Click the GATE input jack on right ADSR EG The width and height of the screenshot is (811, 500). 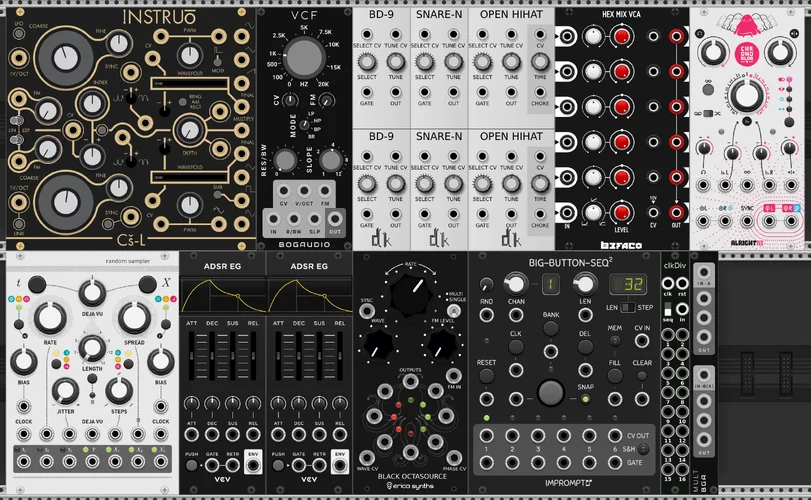point(298,465)
